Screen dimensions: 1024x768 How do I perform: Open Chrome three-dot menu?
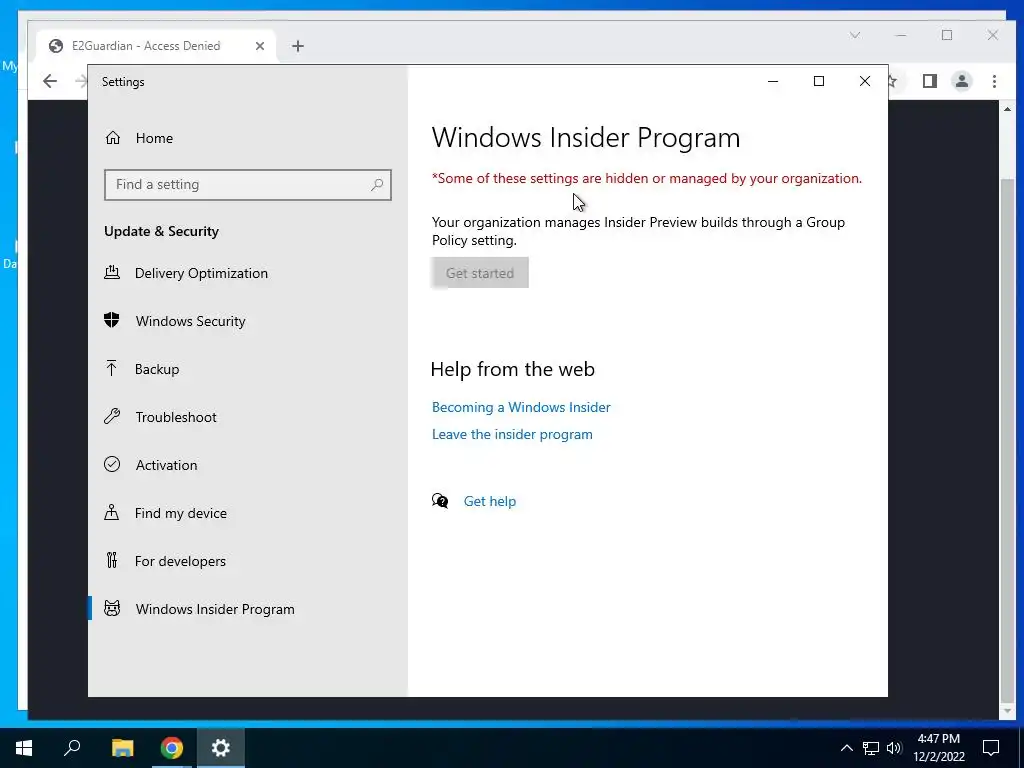994,81
